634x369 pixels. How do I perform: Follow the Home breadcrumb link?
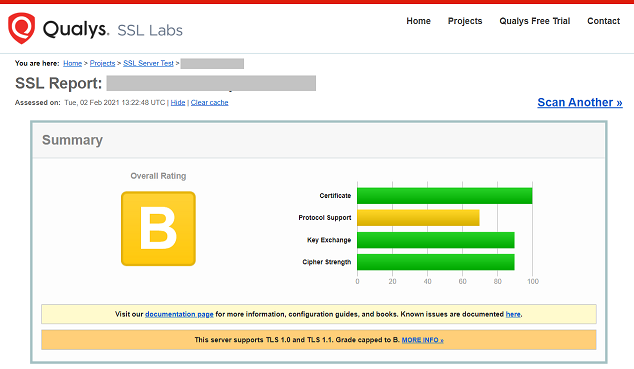(x=72, y=63)
